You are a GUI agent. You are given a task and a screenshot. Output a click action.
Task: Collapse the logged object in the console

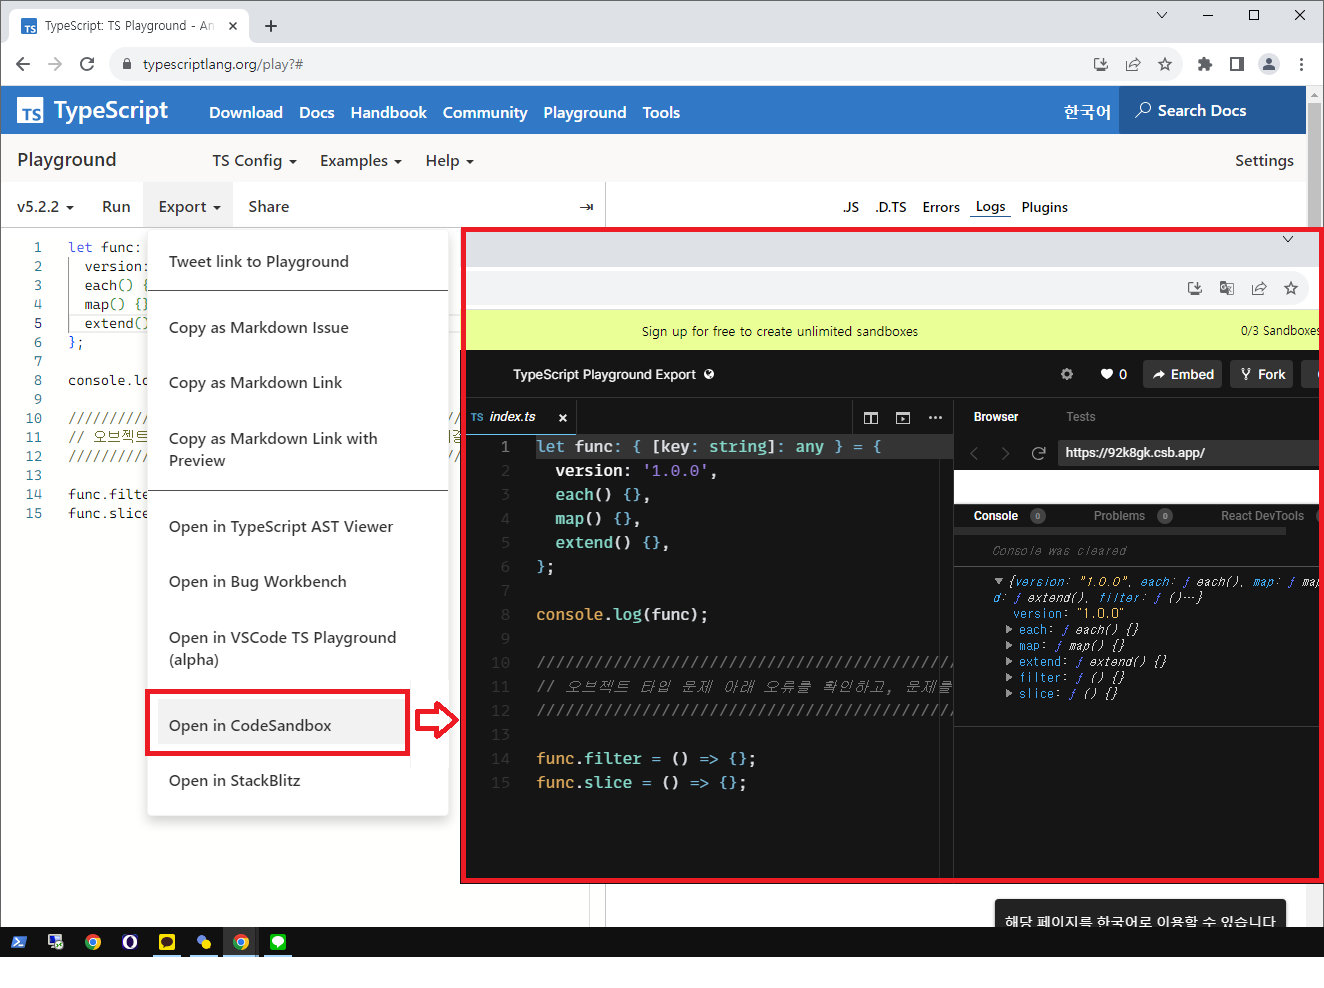[998, 581]
